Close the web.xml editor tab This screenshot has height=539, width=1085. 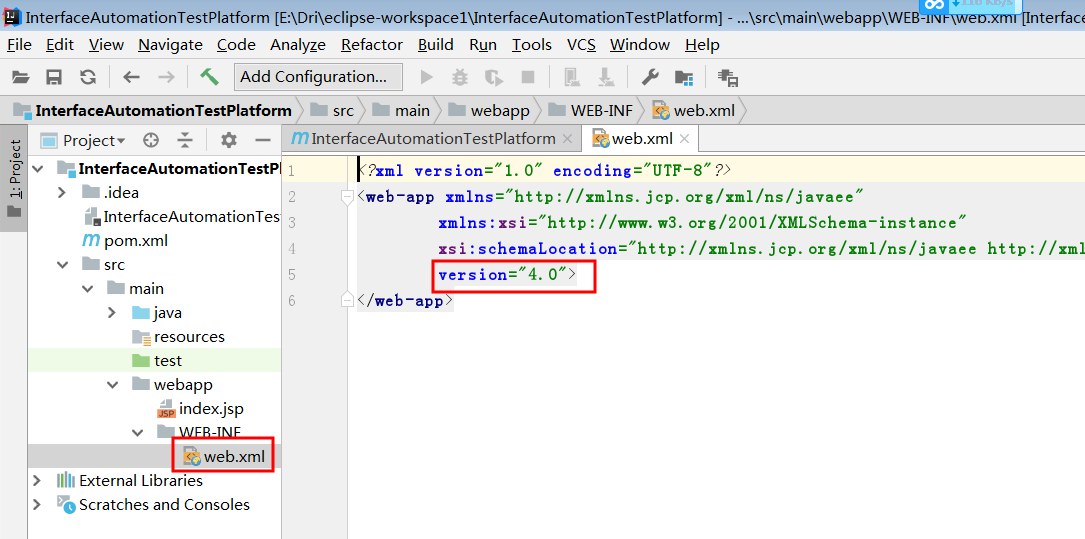[684, 139]
